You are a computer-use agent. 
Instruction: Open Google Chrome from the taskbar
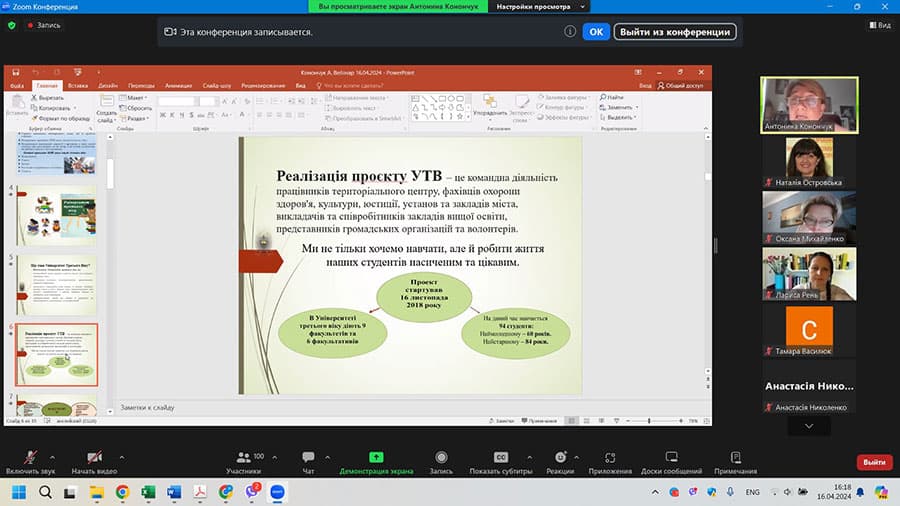click(x=122, y=492)
